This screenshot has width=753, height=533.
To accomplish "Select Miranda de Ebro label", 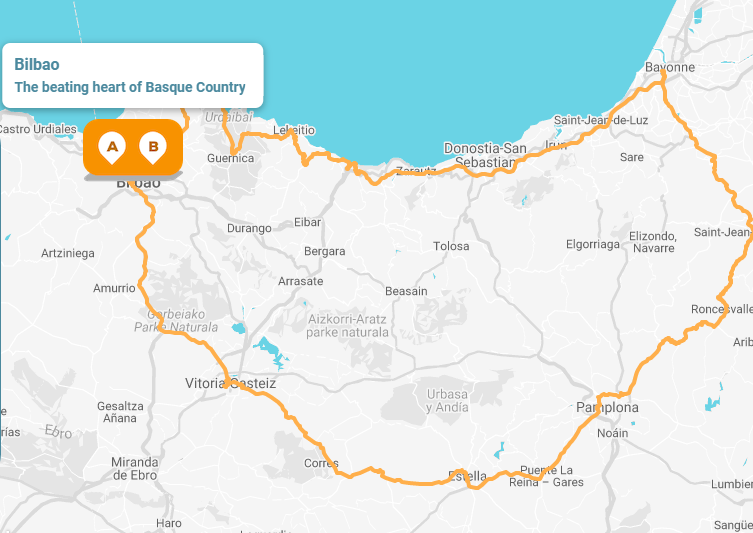I will tap(134, 469).
